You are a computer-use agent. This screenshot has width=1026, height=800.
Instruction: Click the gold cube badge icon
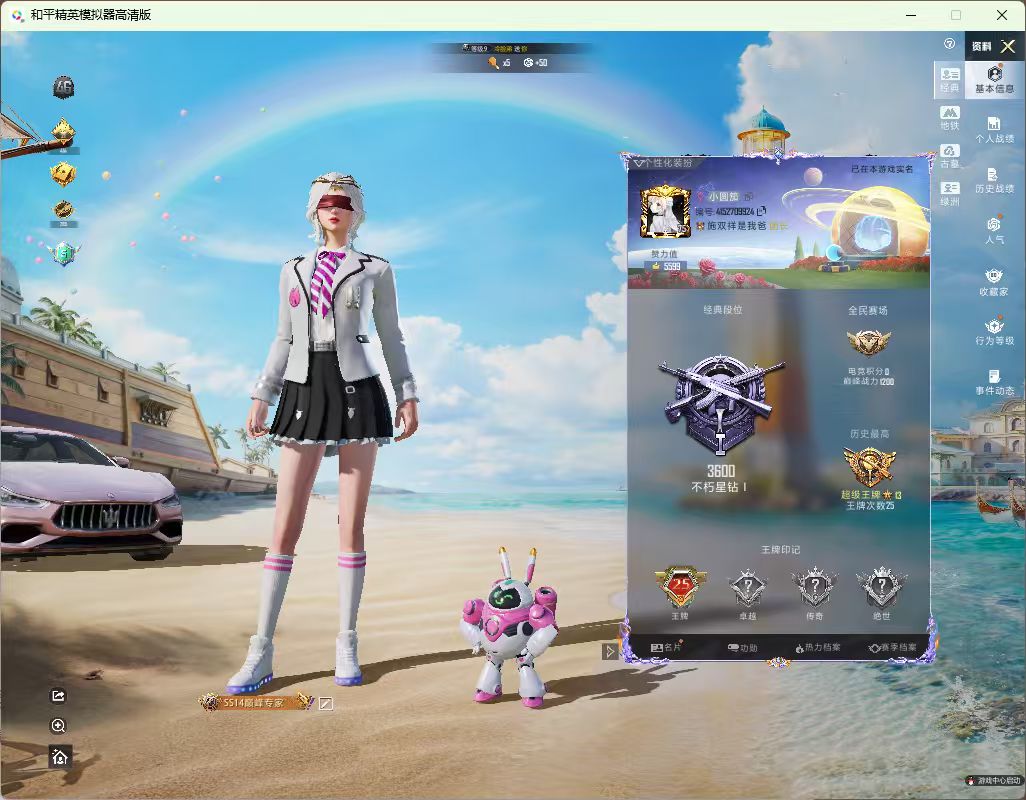63,174
